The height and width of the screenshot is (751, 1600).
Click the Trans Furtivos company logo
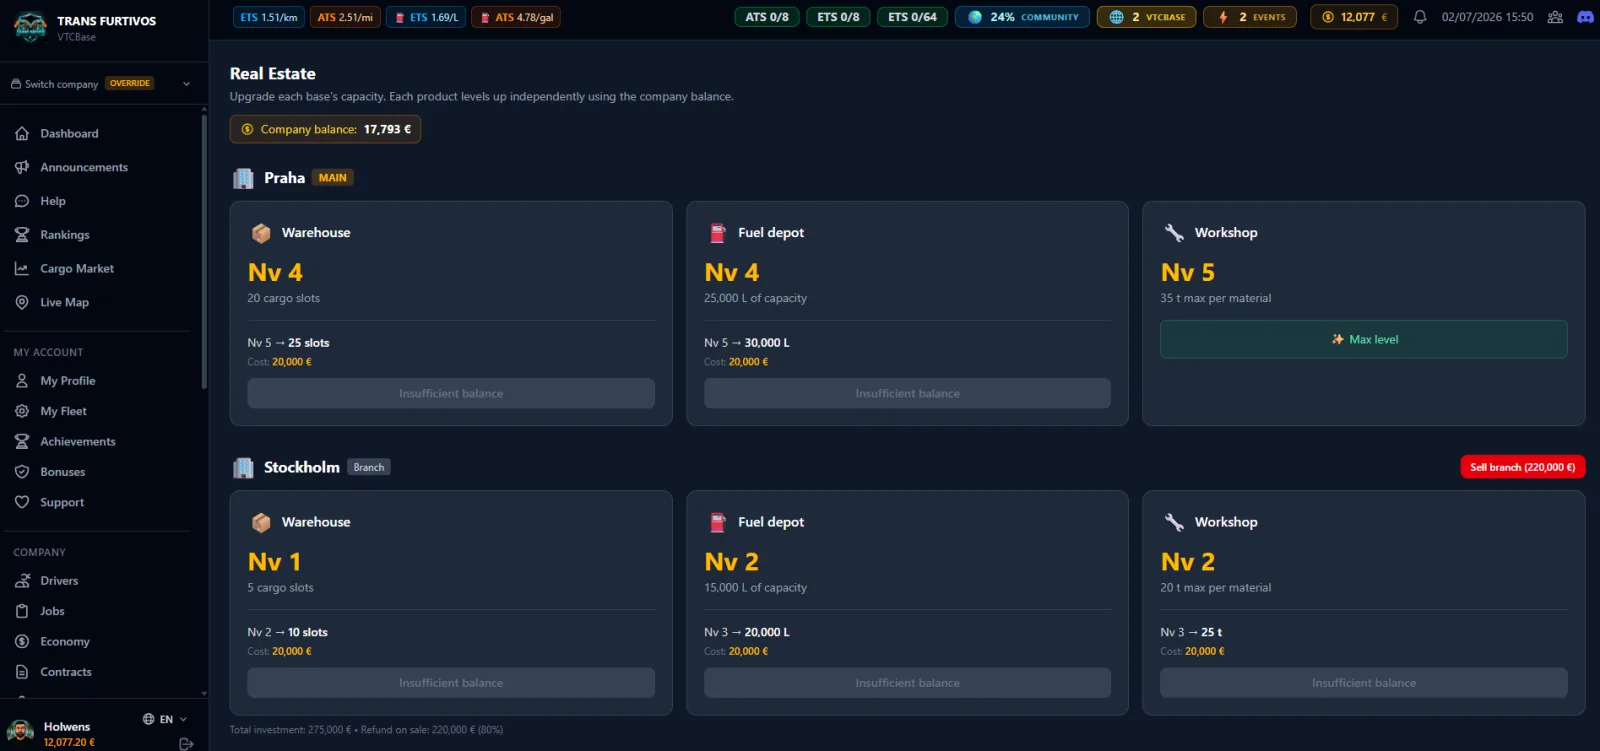click(x=30, y=27)
